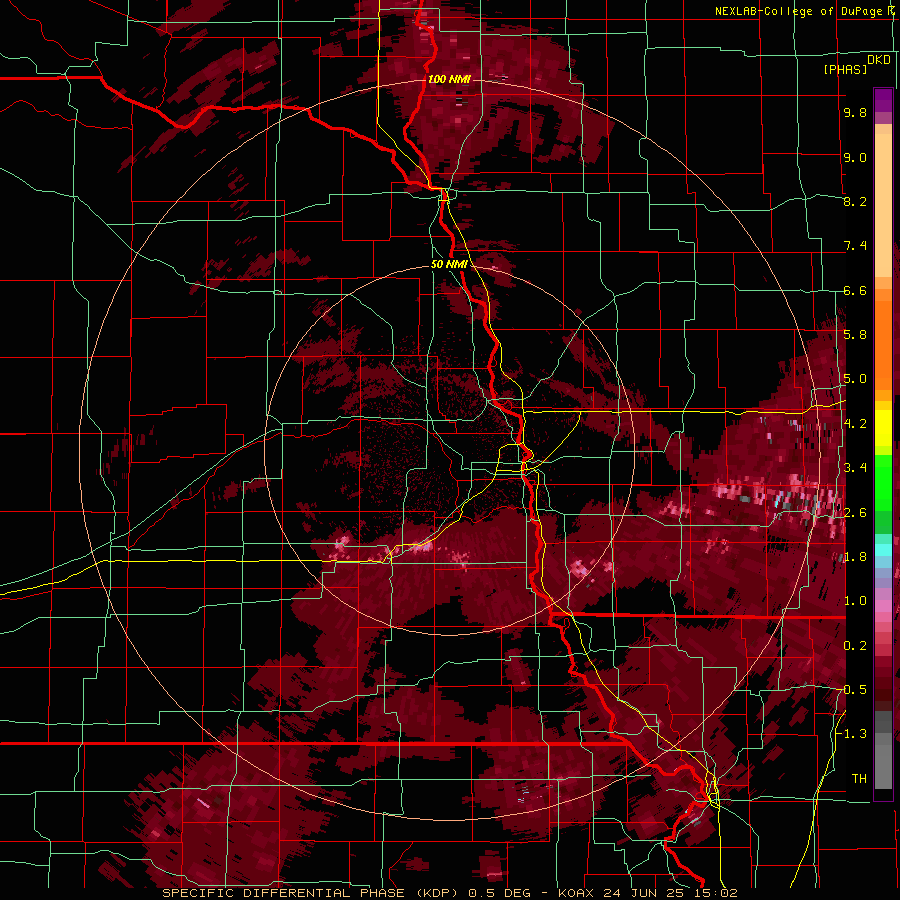Click the KOAX 24 JUN 25 15:02 timestamp
The image size is (900, 900).
pyautogui.click(x=647, y=893)
